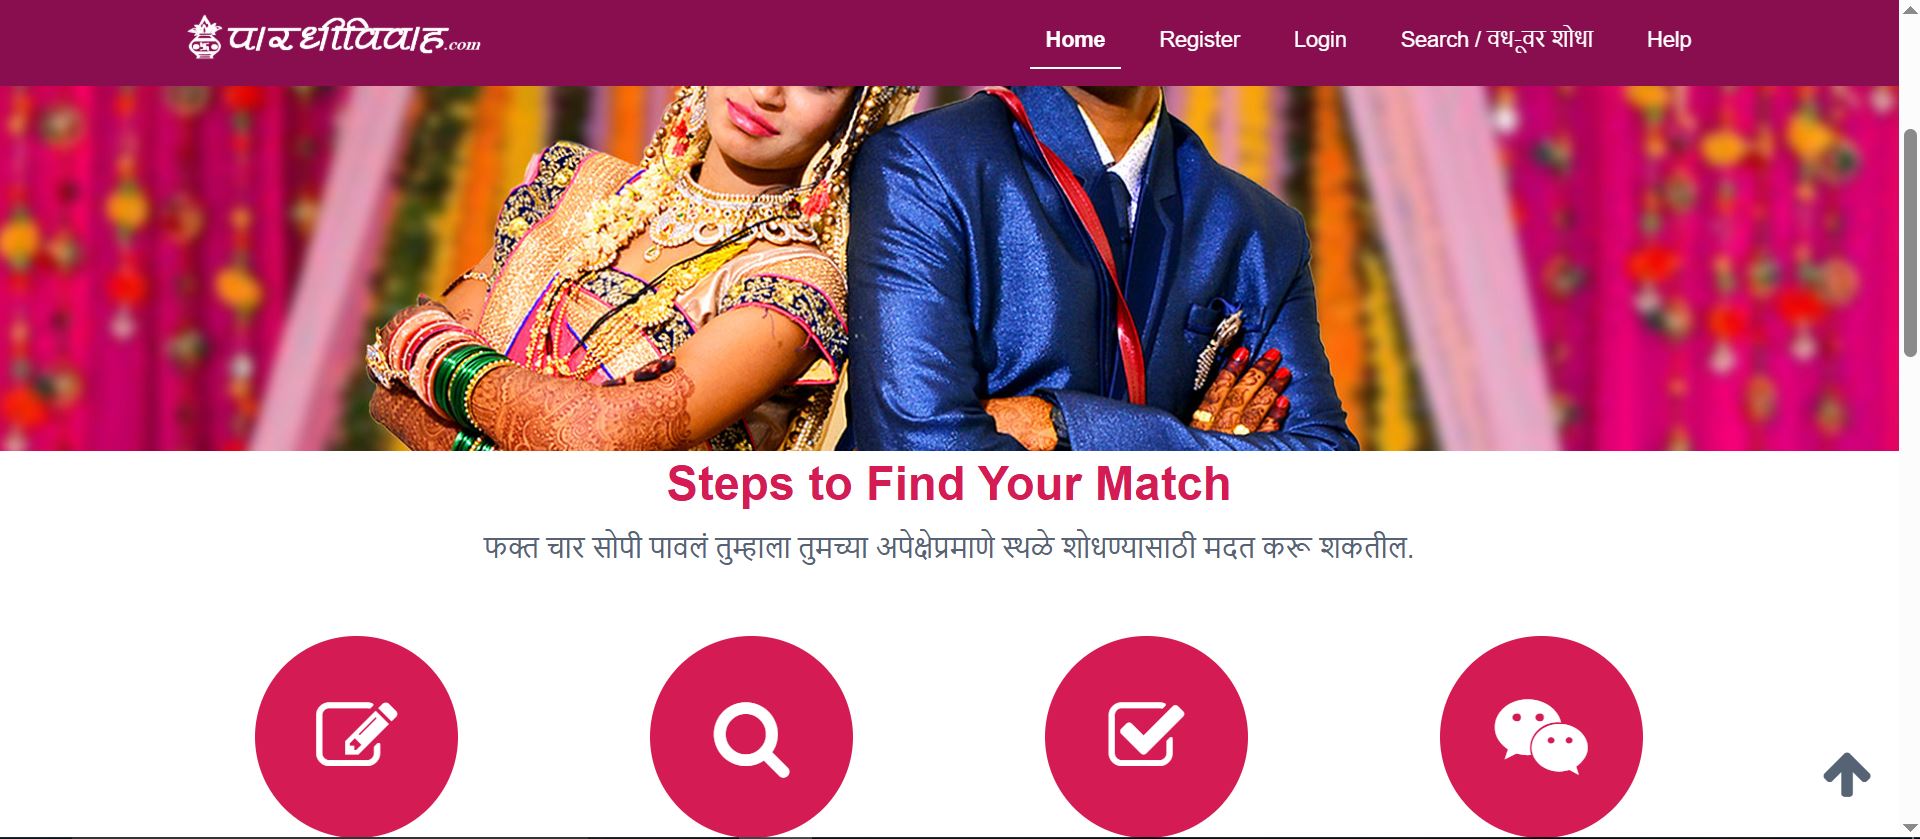The height and width of the screenshot is (839, 1920).
Task: Click the pencil edit circle icon
Action: (356, 737)
